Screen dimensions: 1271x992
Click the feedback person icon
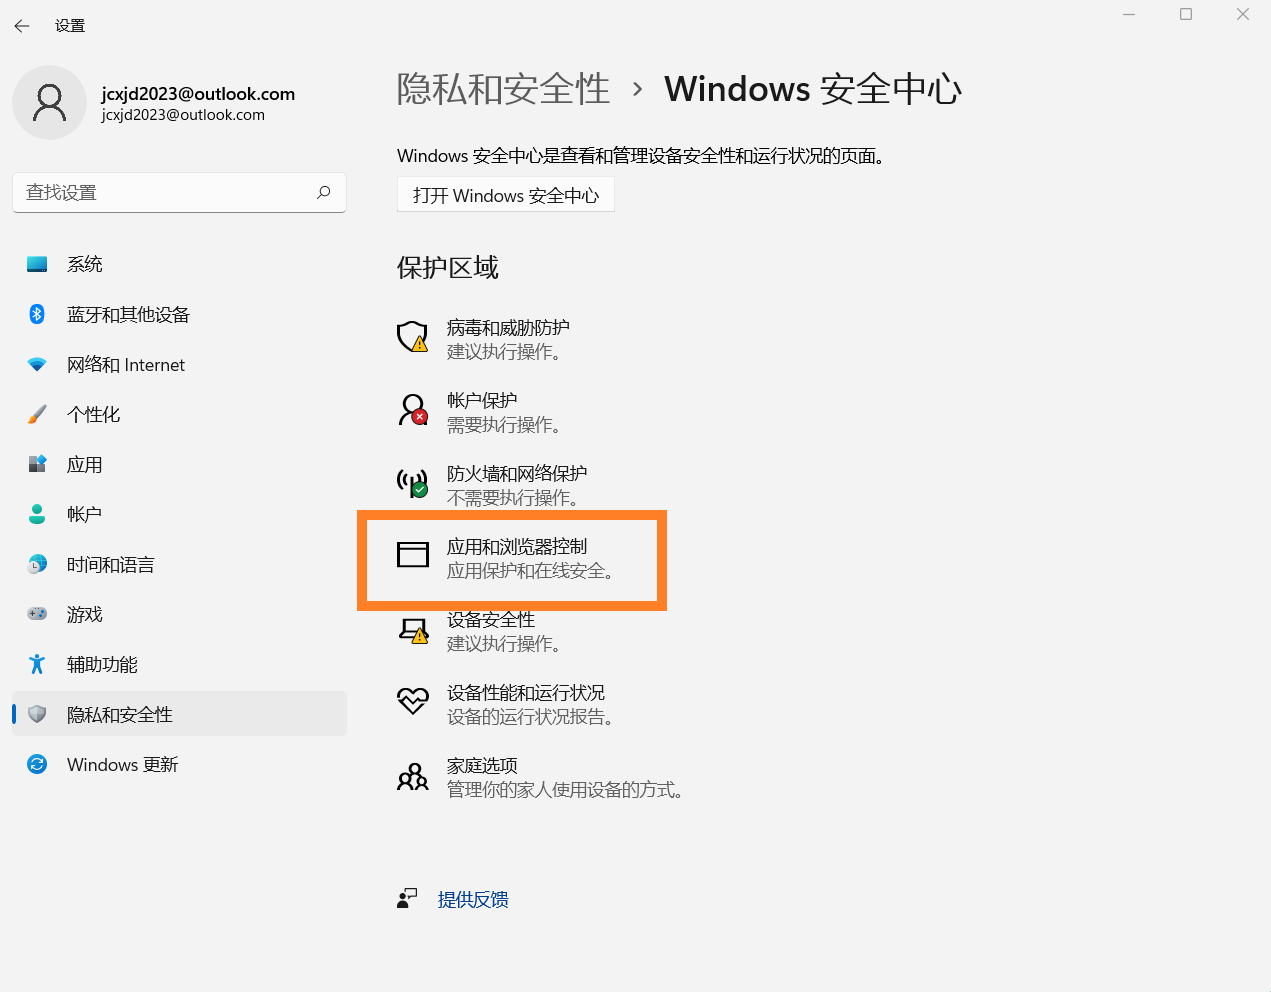407,898
